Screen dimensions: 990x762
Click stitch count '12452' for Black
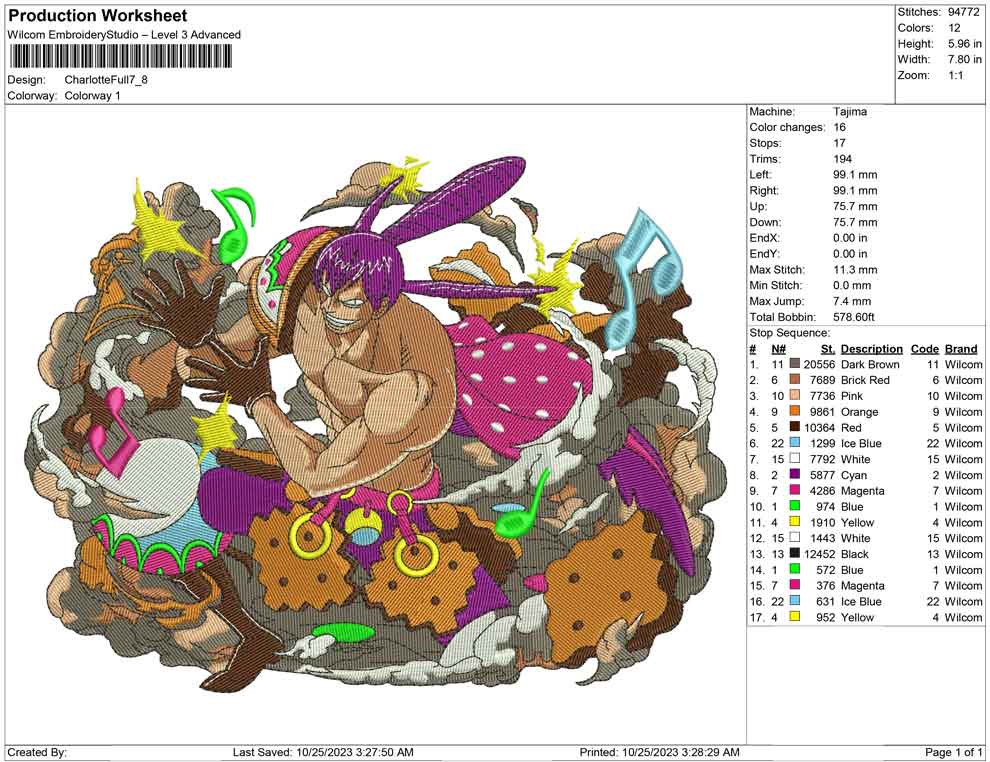[x=819, y=554]
